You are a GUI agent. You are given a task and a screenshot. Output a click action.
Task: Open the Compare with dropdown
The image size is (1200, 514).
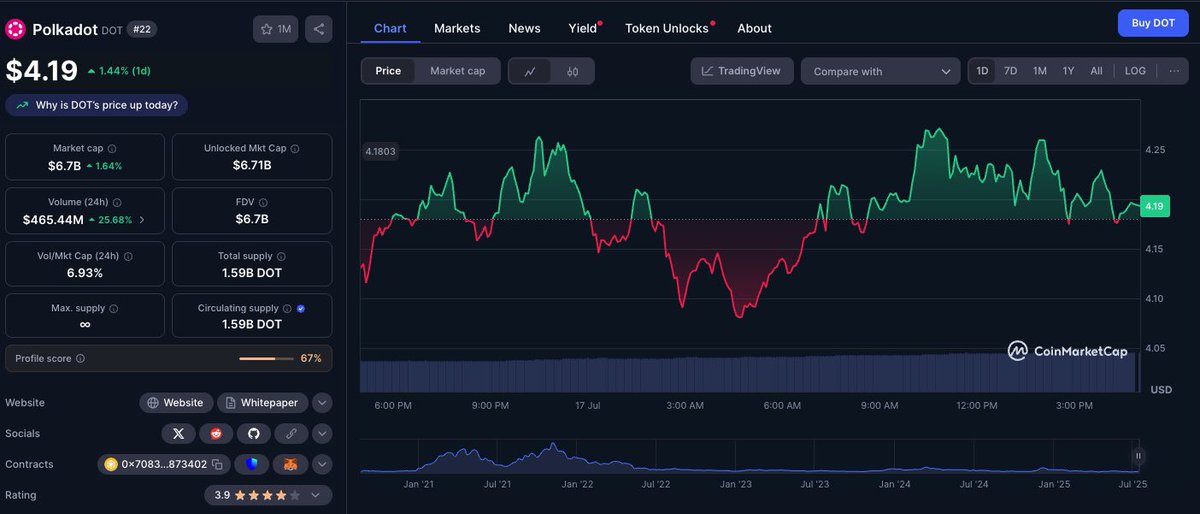880,71
